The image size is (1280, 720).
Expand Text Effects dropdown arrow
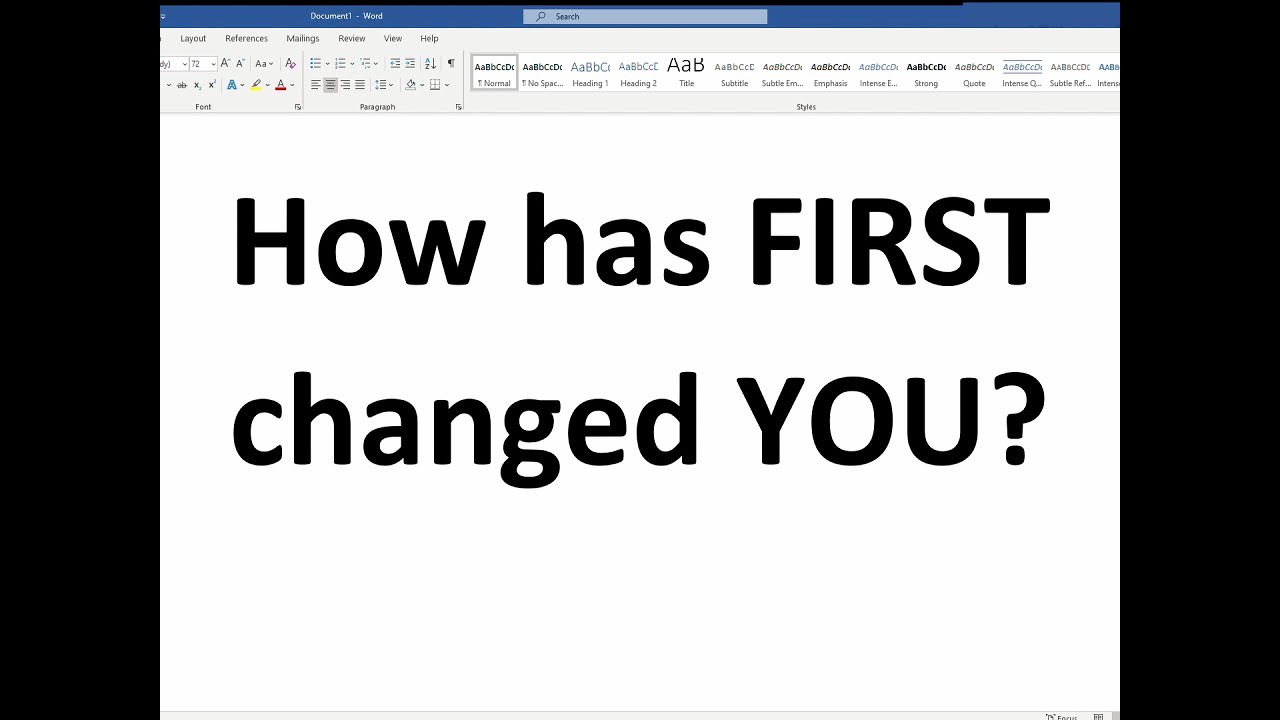click(242, 85)
